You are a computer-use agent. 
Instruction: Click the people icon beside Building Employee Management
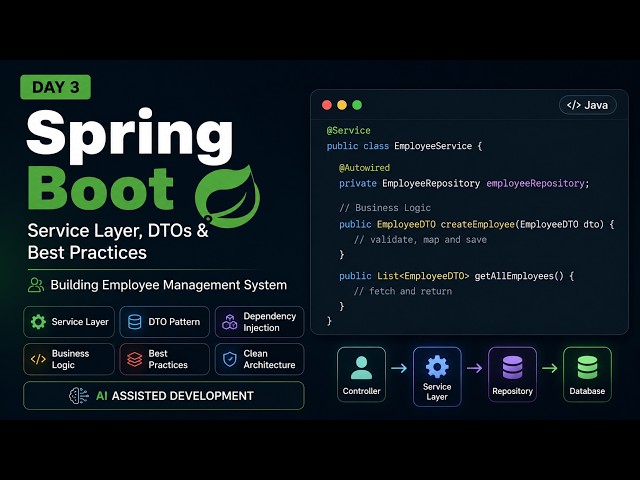(x=36, y=285)
